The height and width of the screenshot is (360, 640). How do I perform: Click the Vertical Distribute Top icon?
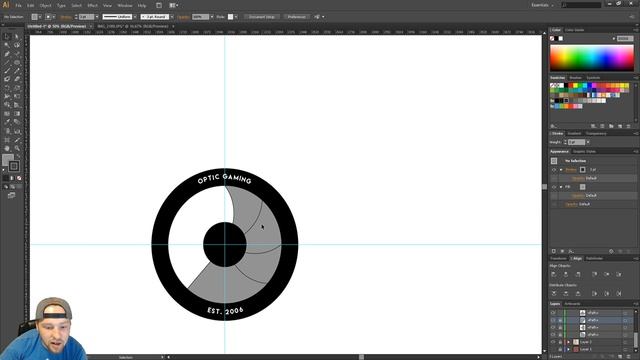pyautogui.click(x=554, y=293)
